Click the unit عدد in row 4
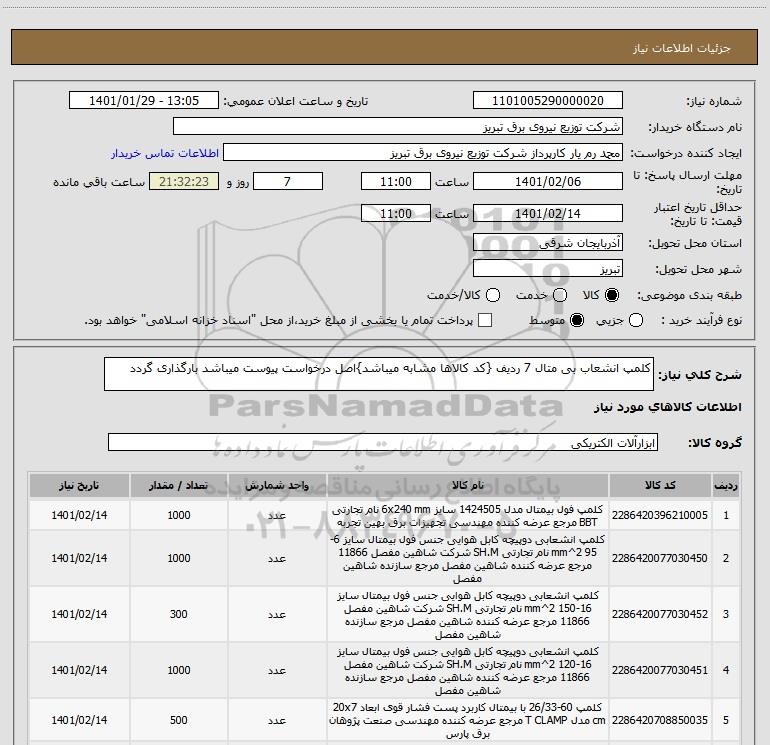The width and height of the screenshot is (770, 745). [277, 670]
